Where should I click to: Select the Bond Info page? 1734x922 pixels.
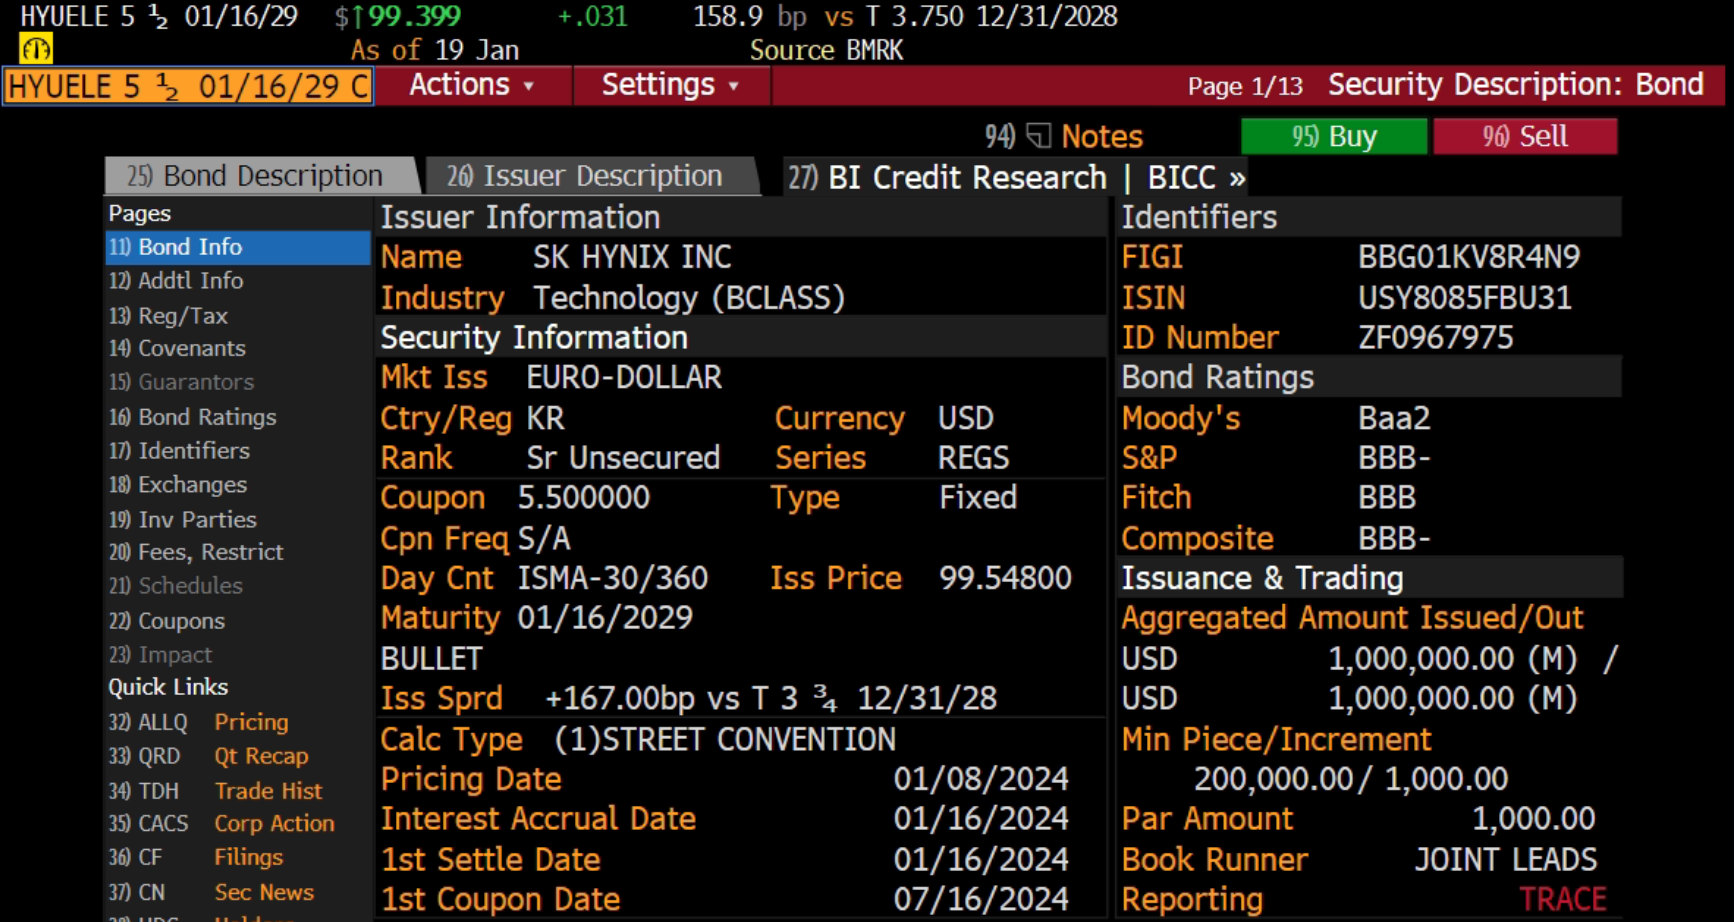click(x=238, y=247)
